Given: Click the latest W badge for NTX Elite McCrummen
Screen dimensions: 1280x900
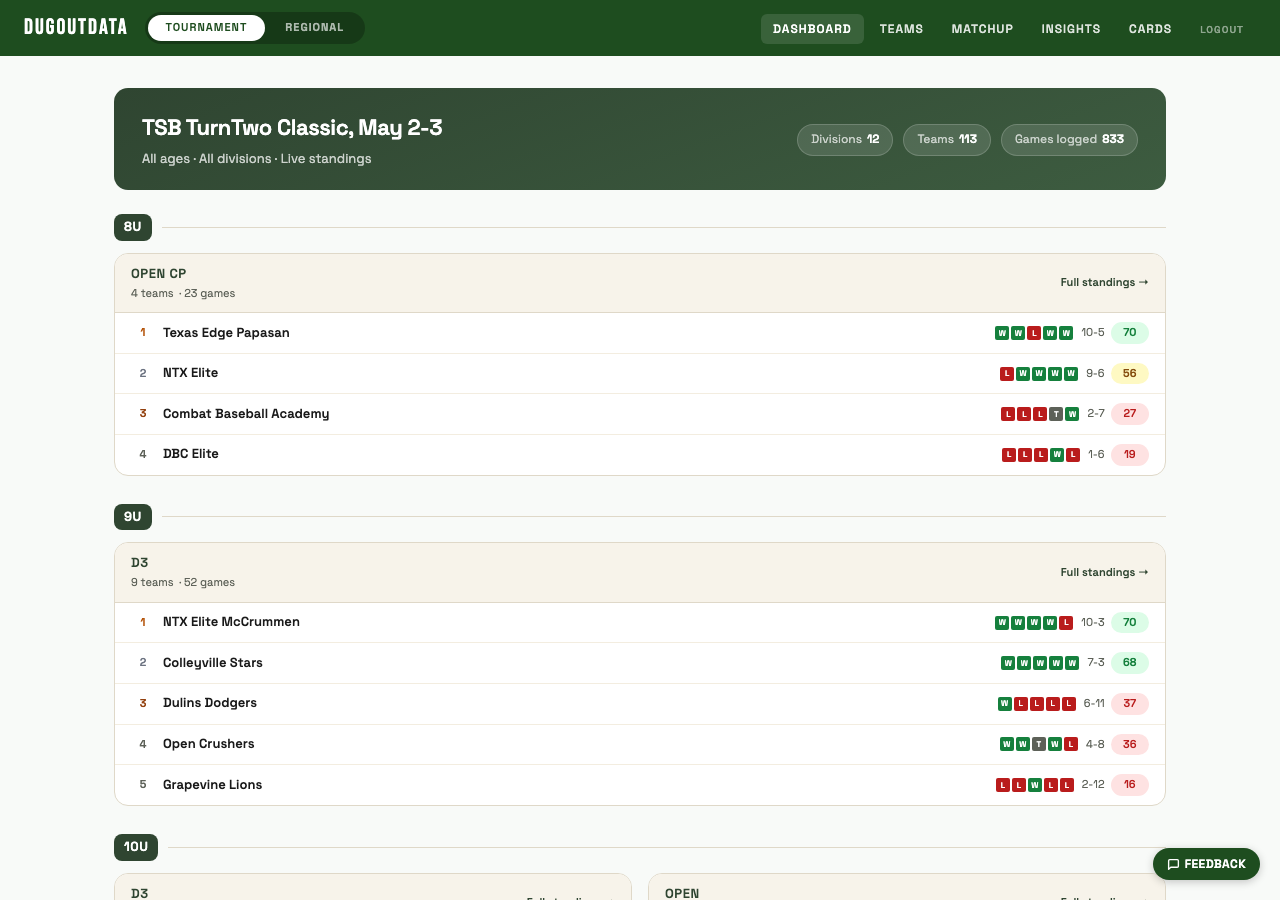Looking at the screenshot, I should [x=1051, y=622].
